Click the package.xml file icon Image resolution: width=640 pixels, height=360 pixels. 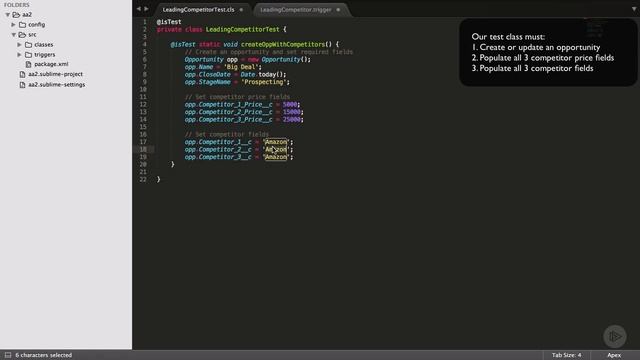point(28,64)
